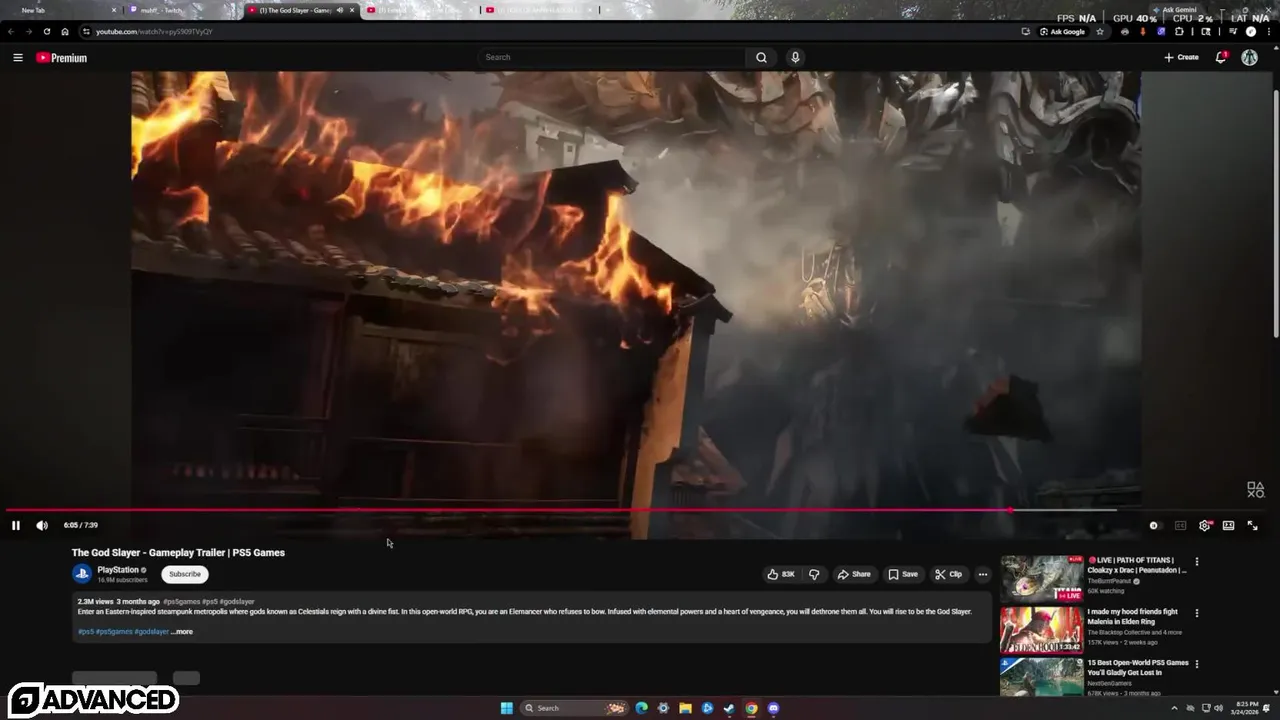Screen dimensions: 1280x720
Task: Show hidden system tray icons
Action: [x=1174, y=708]
